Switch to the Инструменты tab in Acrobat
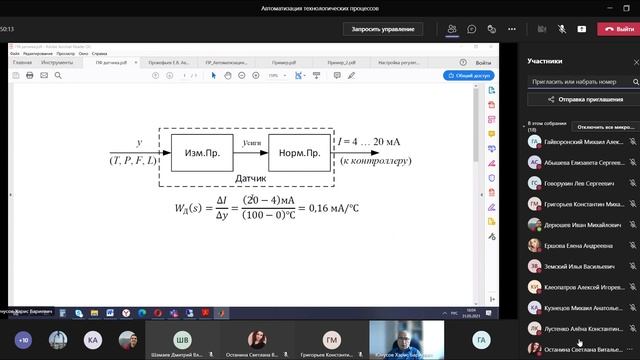The image size is (640, 360). pos(57,62)
